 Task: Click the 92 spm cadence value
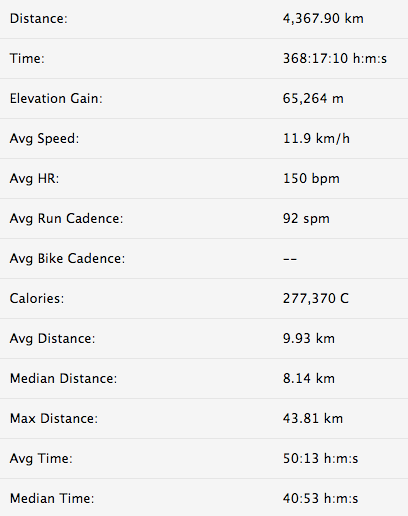[306, 219]
